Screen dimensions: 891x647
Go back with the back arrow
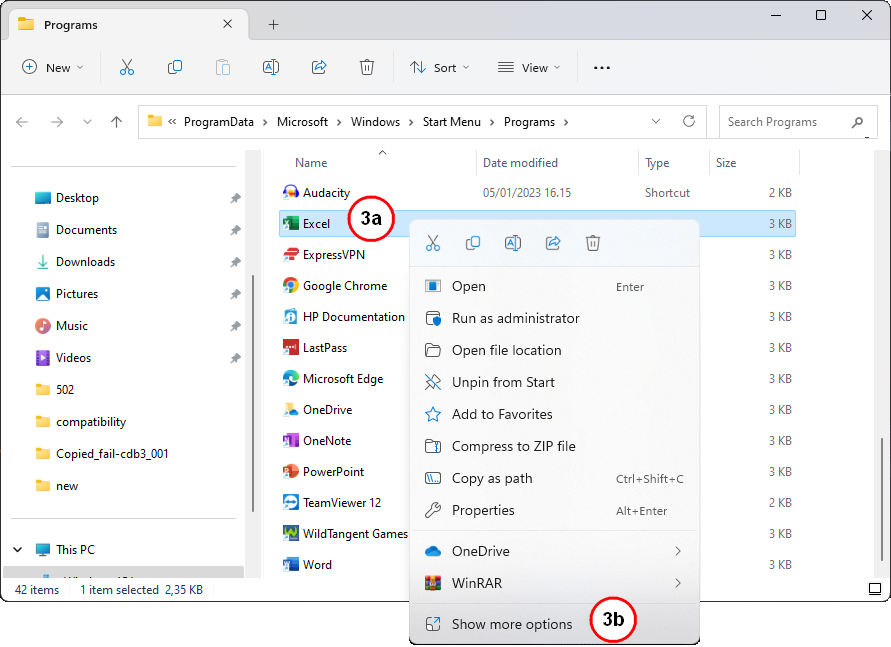(x=22, y=122)
